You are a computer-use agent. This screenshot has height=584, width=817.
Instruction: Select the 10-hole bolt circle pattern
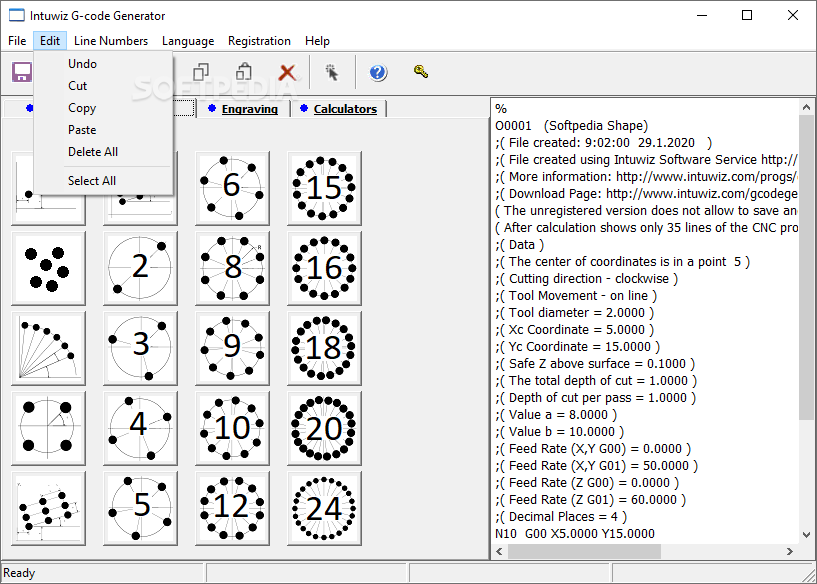(x=232, y=428)
